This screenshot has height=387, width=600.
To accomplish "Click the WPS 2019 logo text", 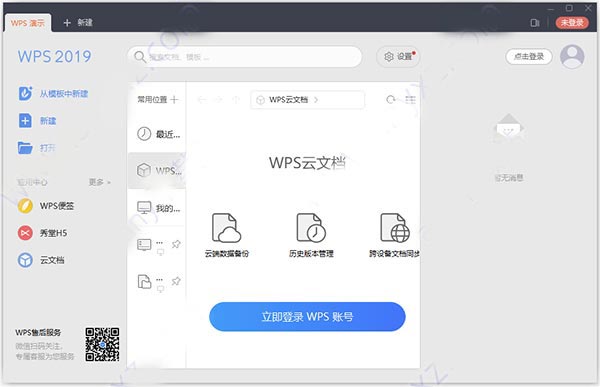I will pos(54,57).
